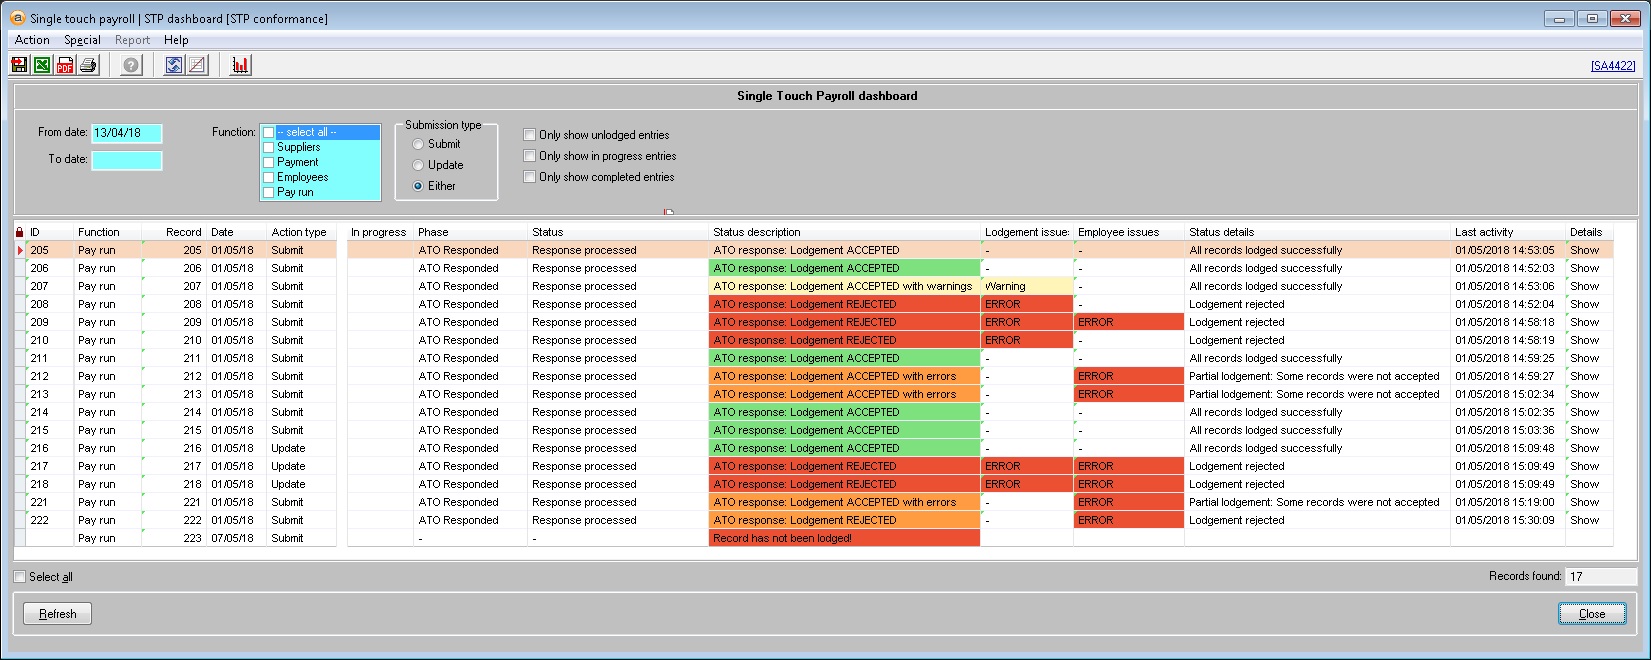The width and height of the screenshot is (1651, 660).
Task: Click the crossed-out grid toolbar icon
Action: [197, 65]
